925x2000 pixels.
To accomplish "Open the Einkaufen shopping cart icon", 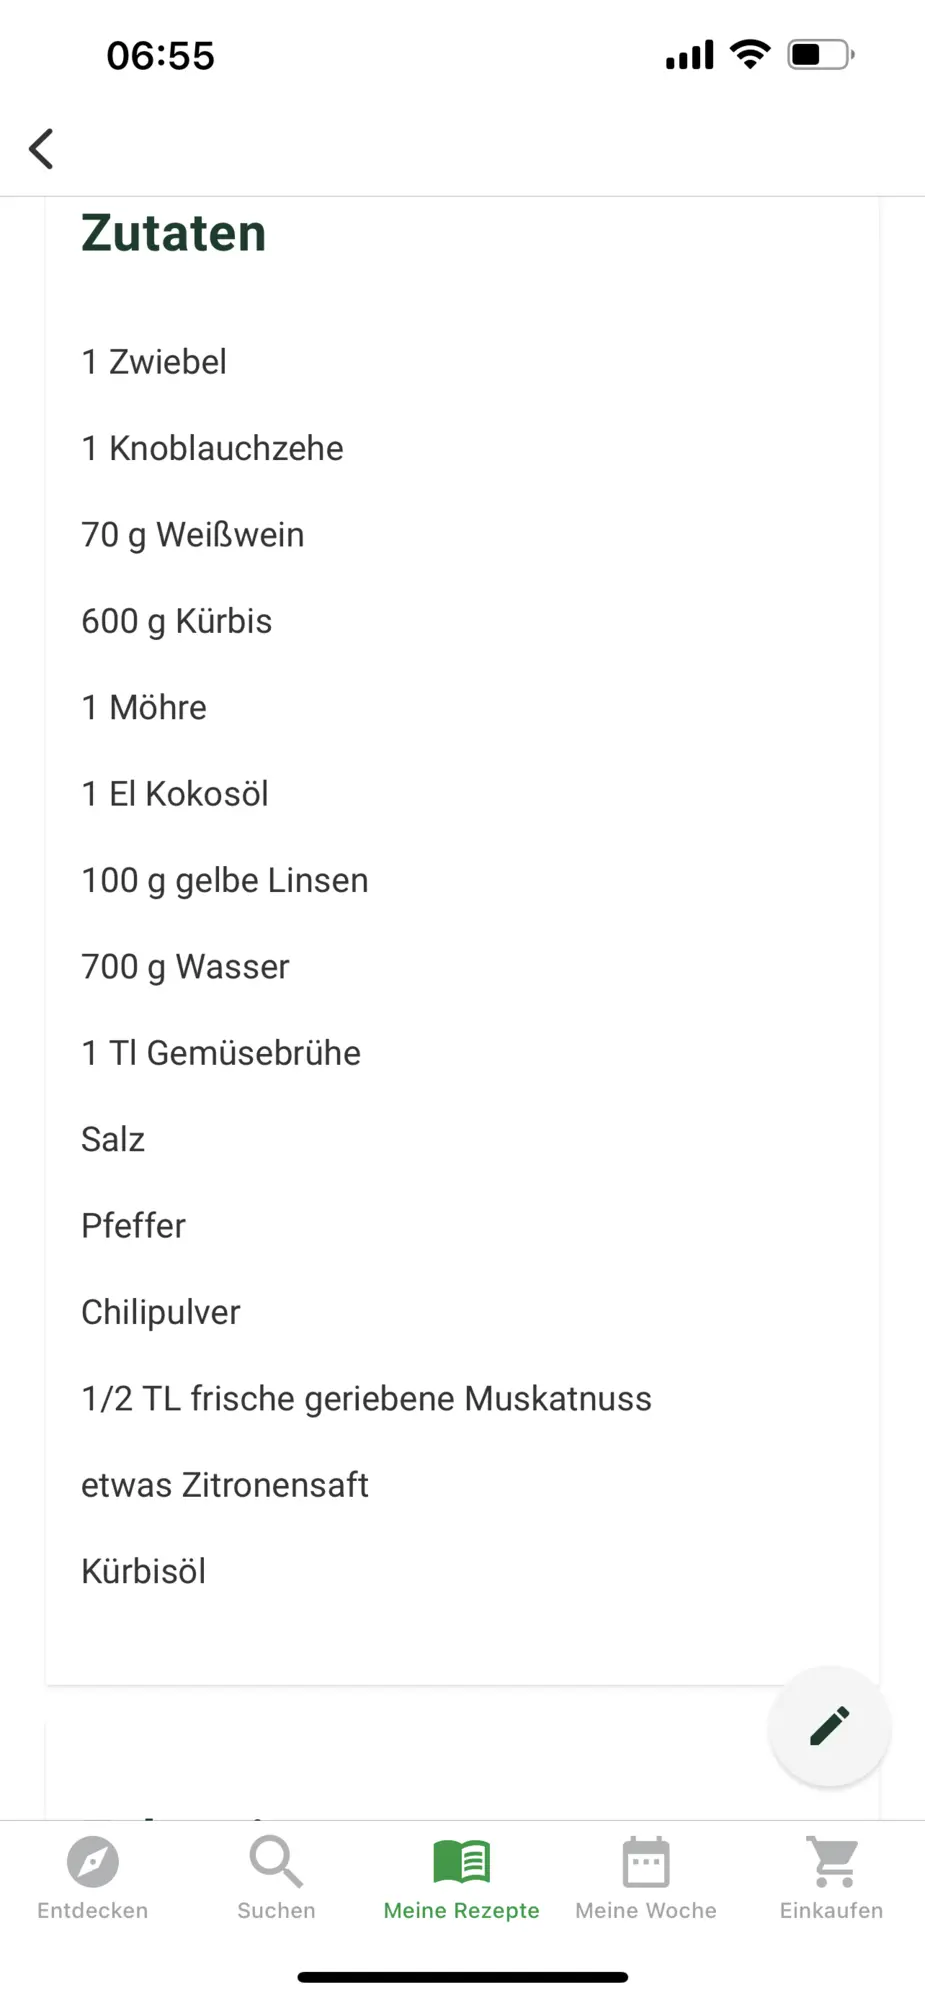I will pyautogui.click(x=832, y=1861).
